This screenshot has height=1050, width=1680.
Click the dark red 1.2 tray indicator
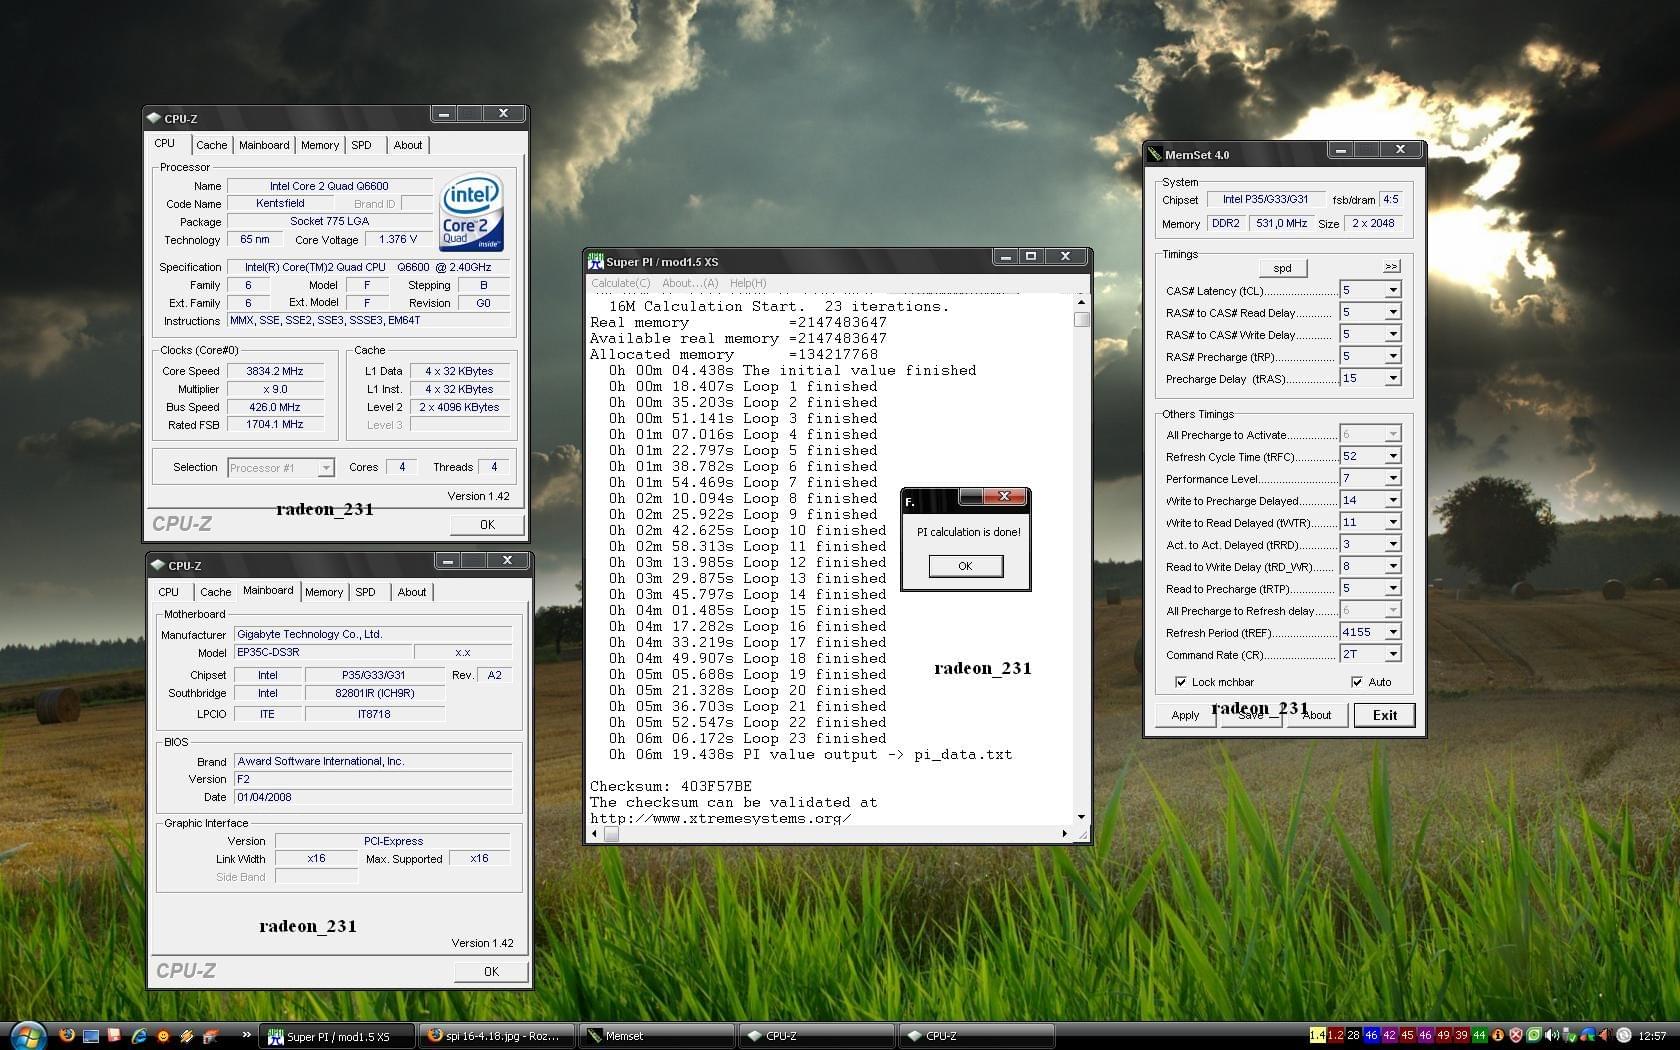(1336, 1035)
